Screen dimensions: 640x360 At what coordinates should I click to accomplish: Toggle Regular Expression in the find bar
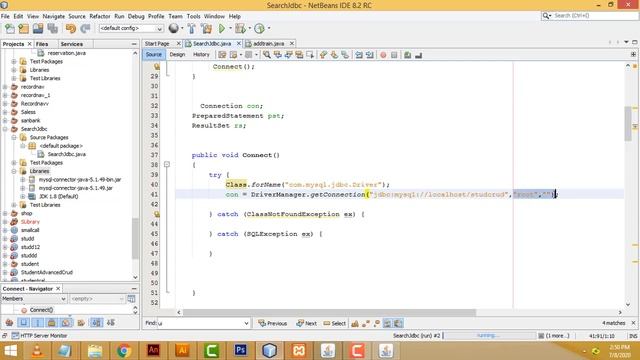click(x=376, y=323)
